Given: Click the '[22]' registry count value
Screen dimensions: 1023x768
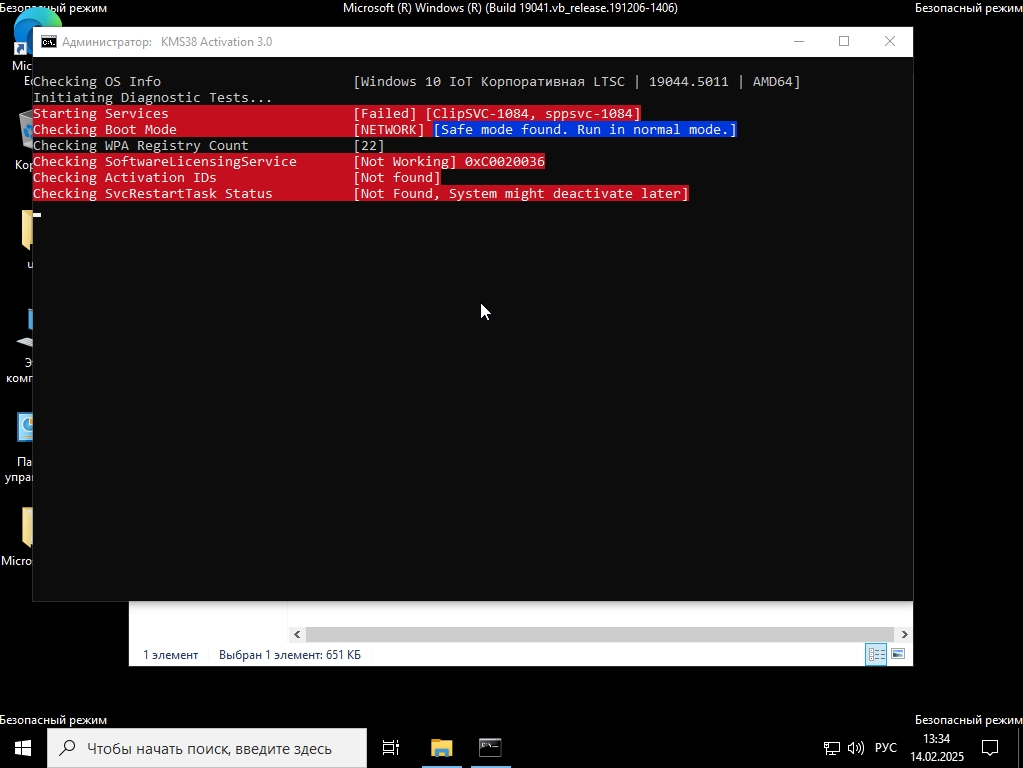Looking at the screenshot, I should pyautogui.click(x=369, y=146).
